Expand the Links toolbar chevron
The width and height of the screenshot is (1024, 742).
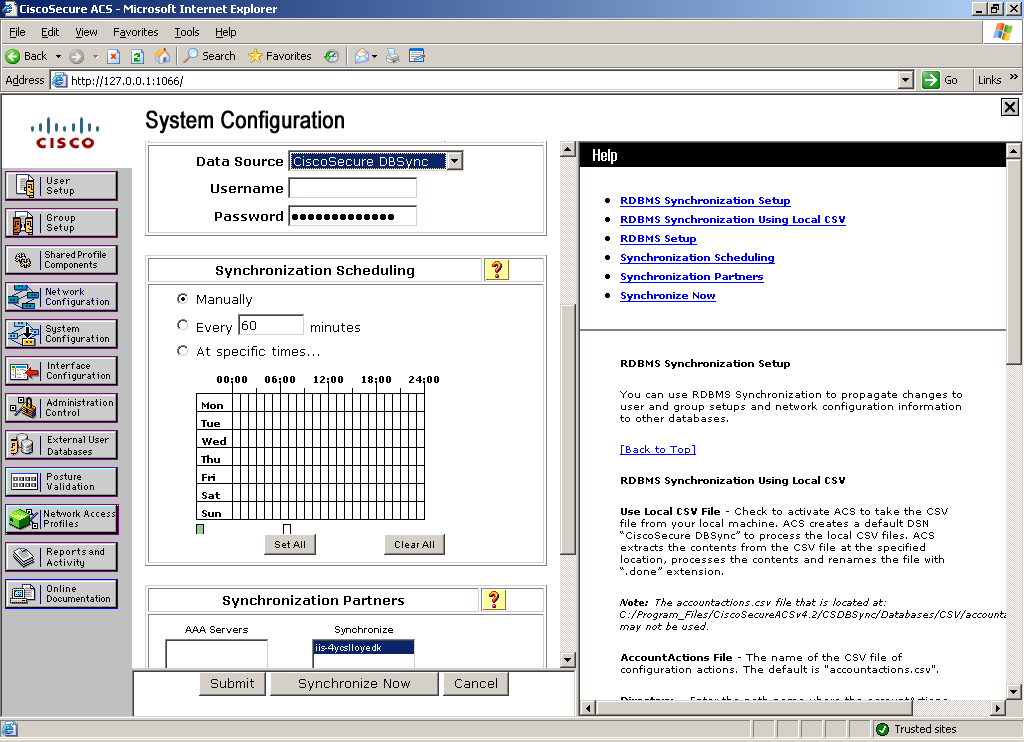(x=1014, y=77)
